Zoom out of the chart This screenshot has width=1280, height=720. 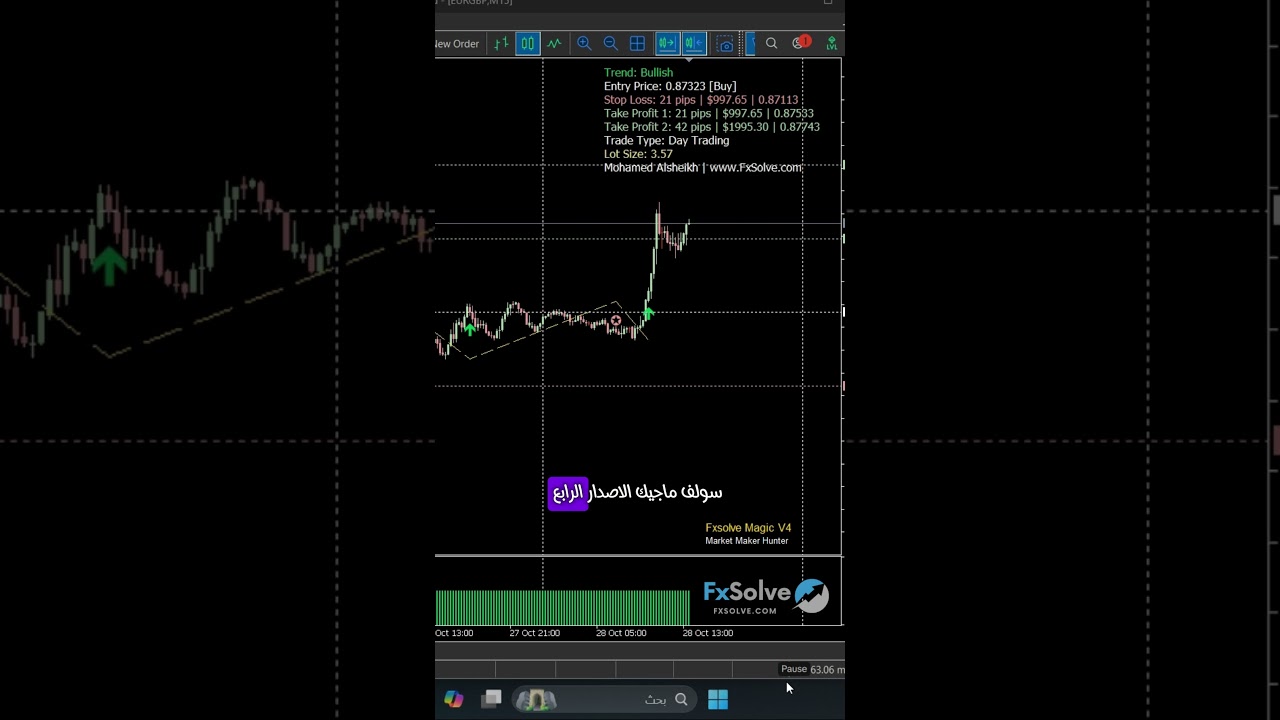pyautogui.click(x=610, y=43)
